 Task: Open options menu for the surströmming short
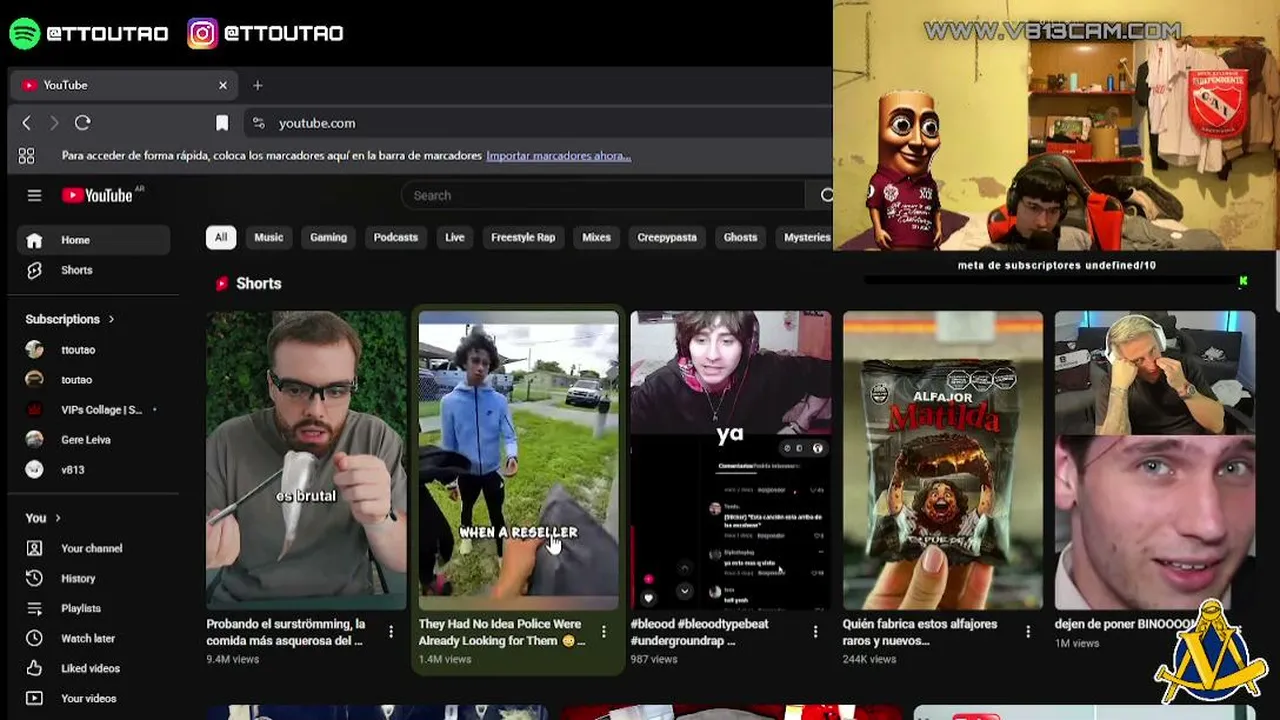point(391,632)
